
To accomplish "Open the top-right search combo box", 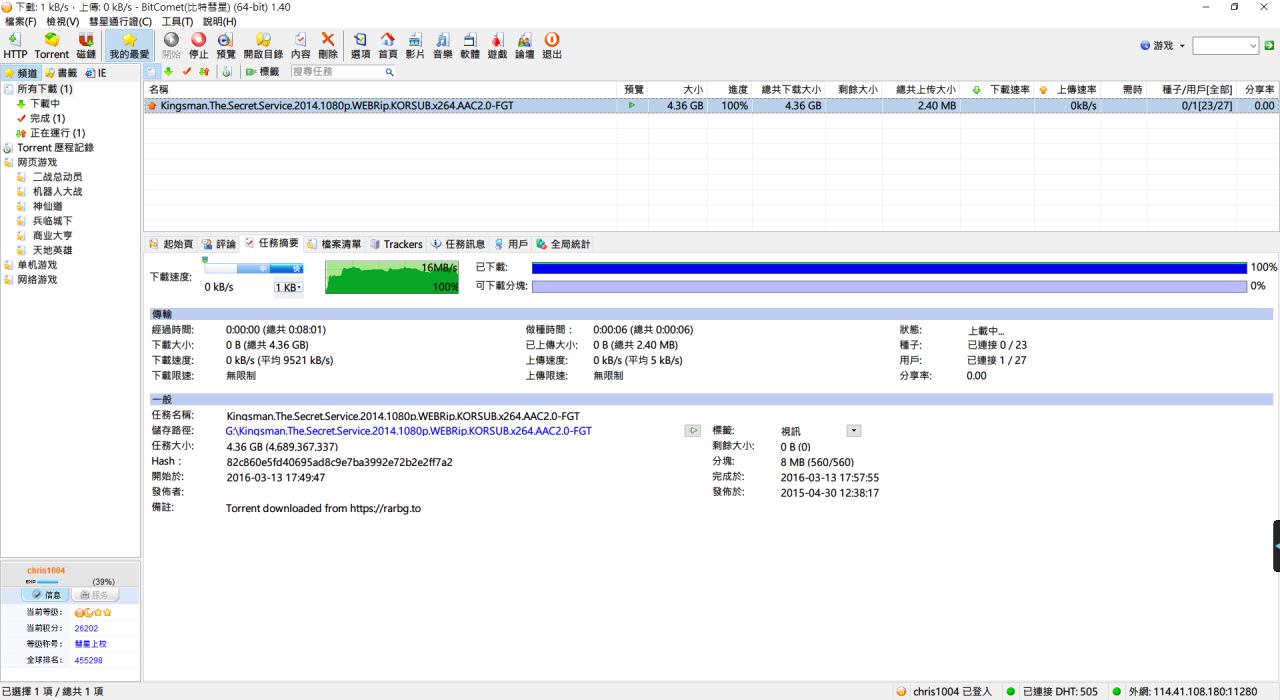I will (x=1226, y=46).
